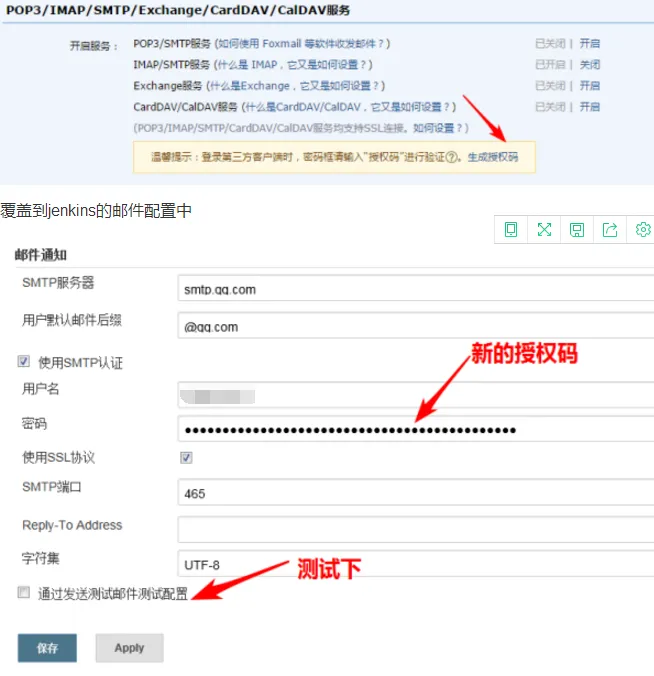
Task: Click 开启 link for Exchange服务
Action: (589, 85)
